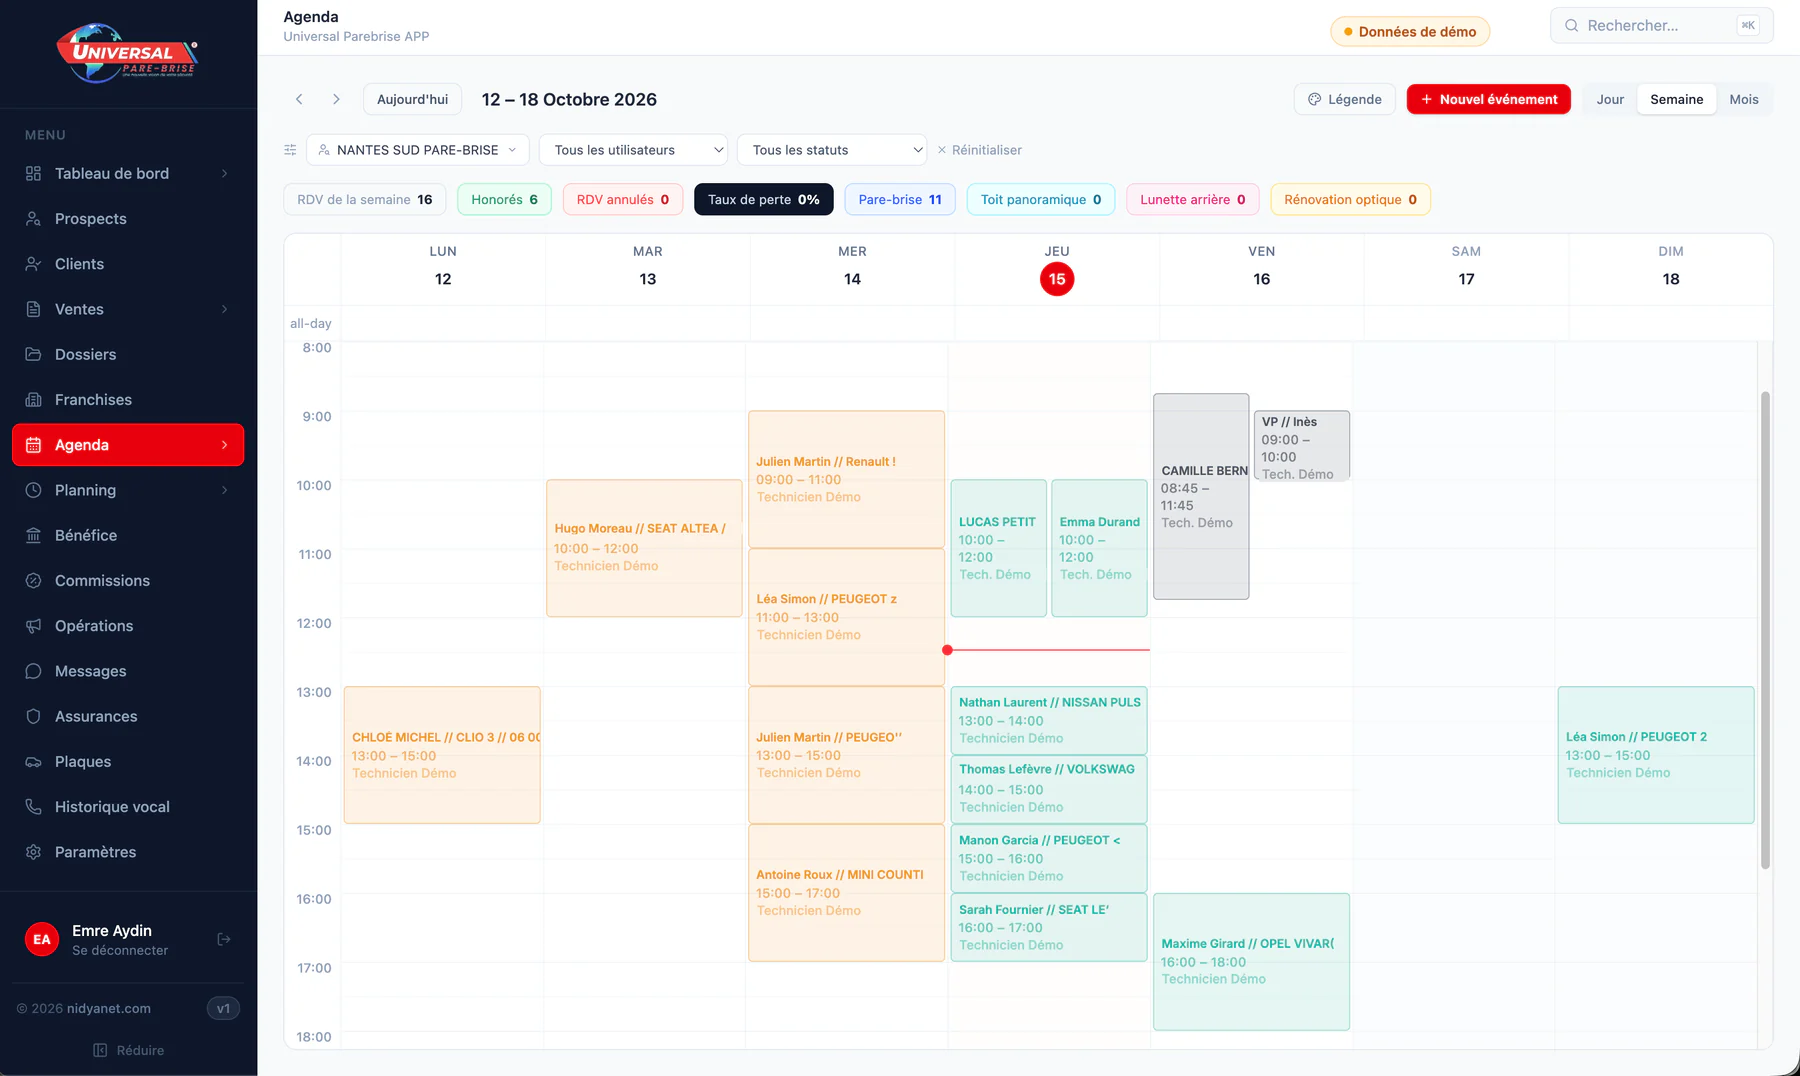Toggle the Lunette arrière filter chip

[1193, 200]
